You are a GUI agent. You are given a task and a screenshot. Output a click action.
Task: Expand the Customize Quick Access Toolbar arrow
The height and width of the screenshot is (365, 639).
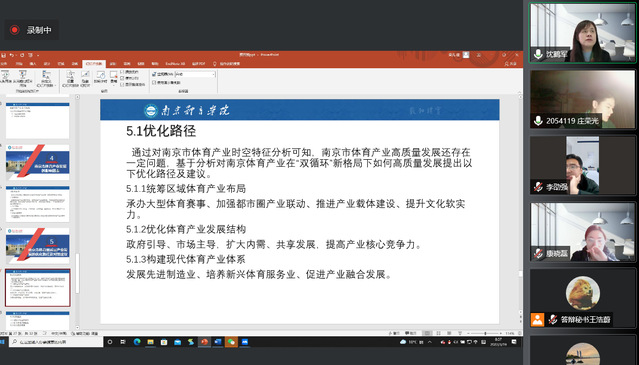click(38, 55)
